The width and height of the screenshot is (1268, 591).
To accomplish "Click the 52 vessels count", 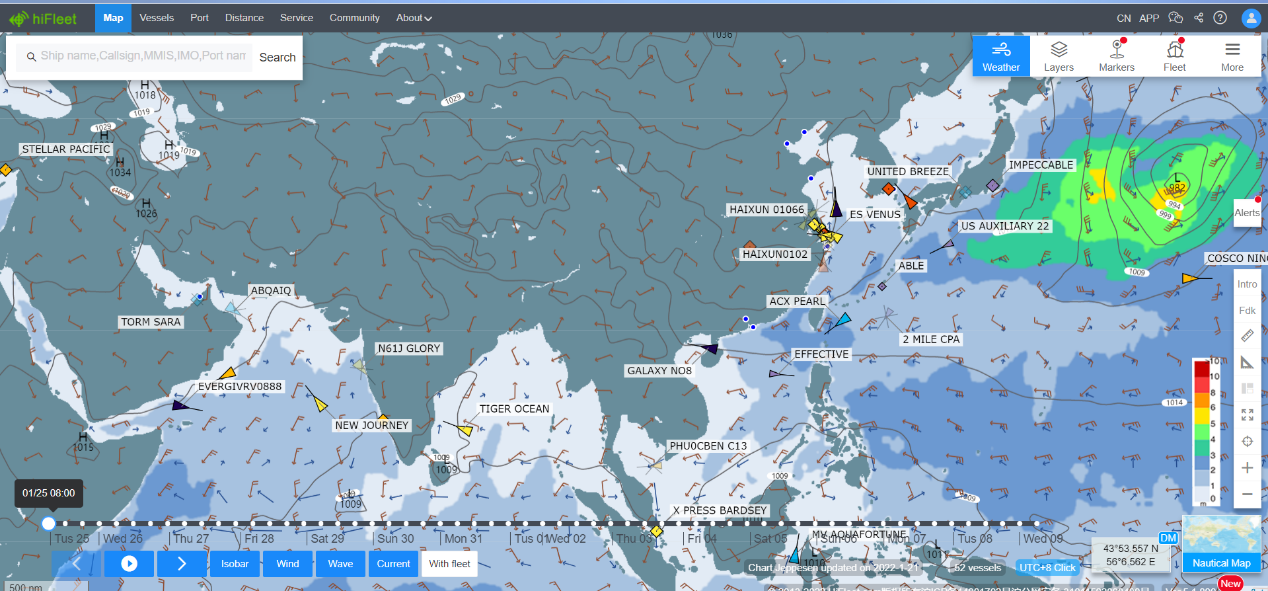I will pyautogui.click(x=978, y=567).
